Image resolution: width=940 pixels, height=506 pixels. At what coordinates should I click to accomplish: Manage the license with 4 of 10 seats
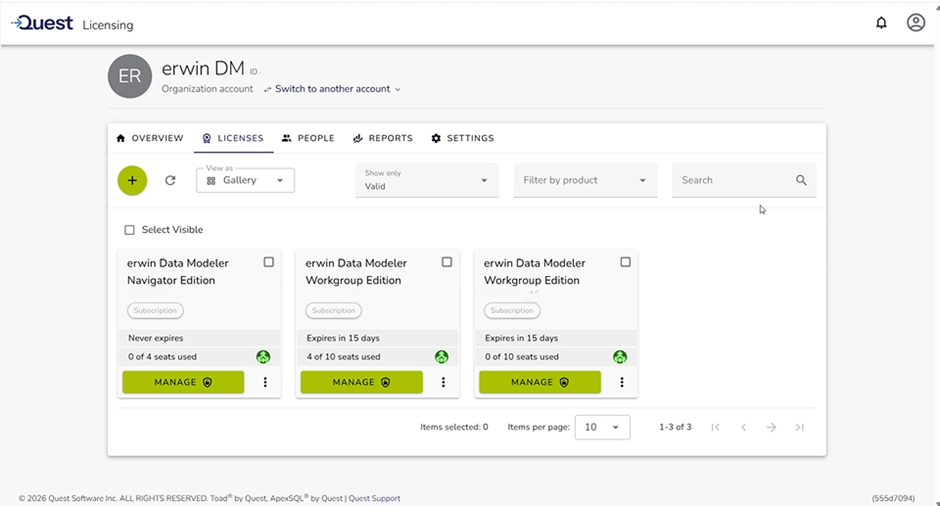pyautogui.click(x=361, y=382)
